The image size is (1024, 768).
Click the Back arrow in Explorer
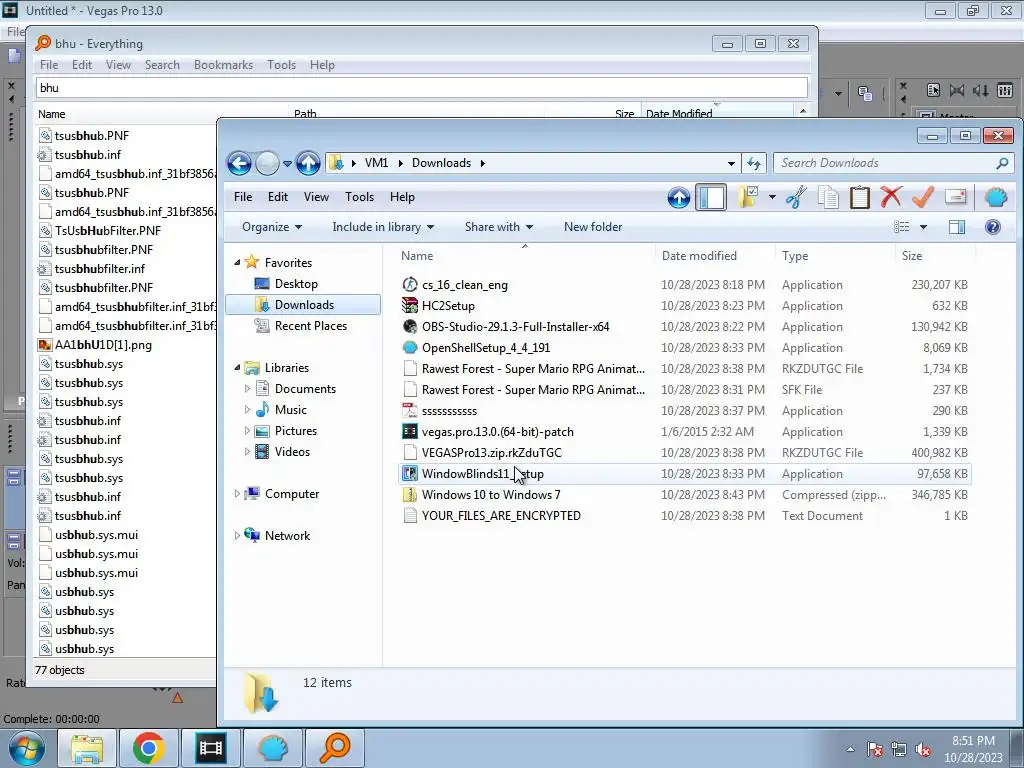[x=239, y=163]
